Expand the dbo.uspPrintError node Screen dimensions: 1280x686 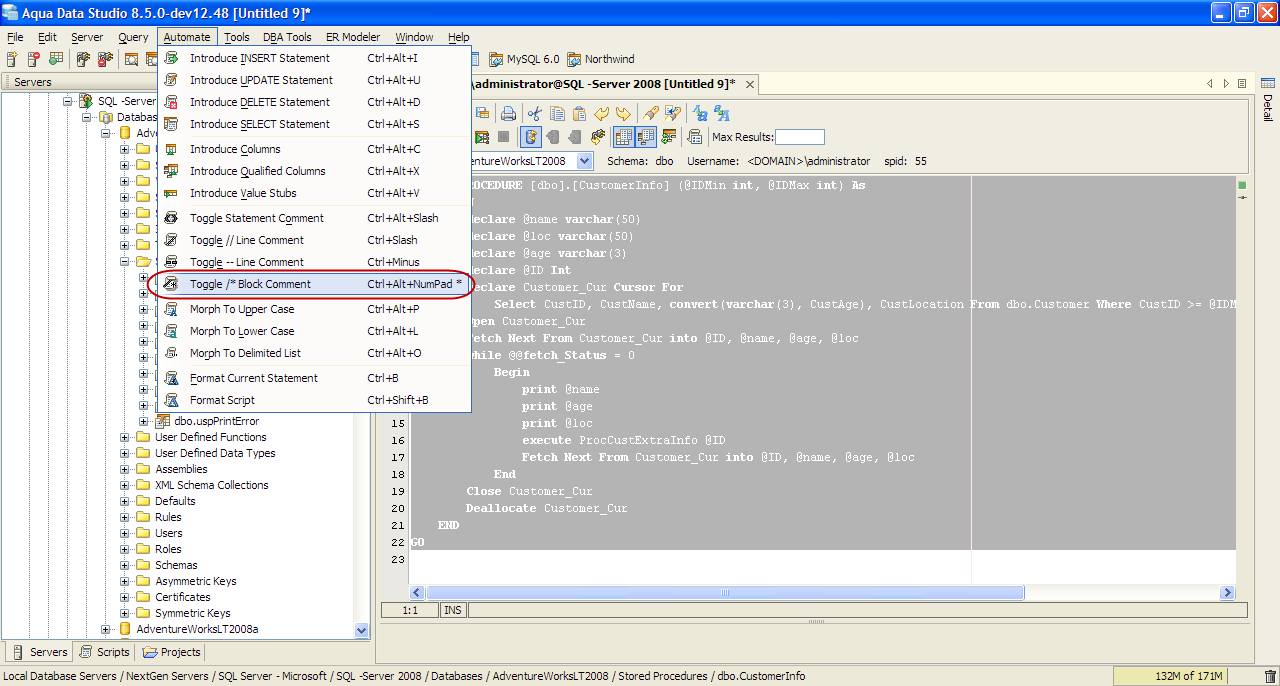[x=143, y=421]
